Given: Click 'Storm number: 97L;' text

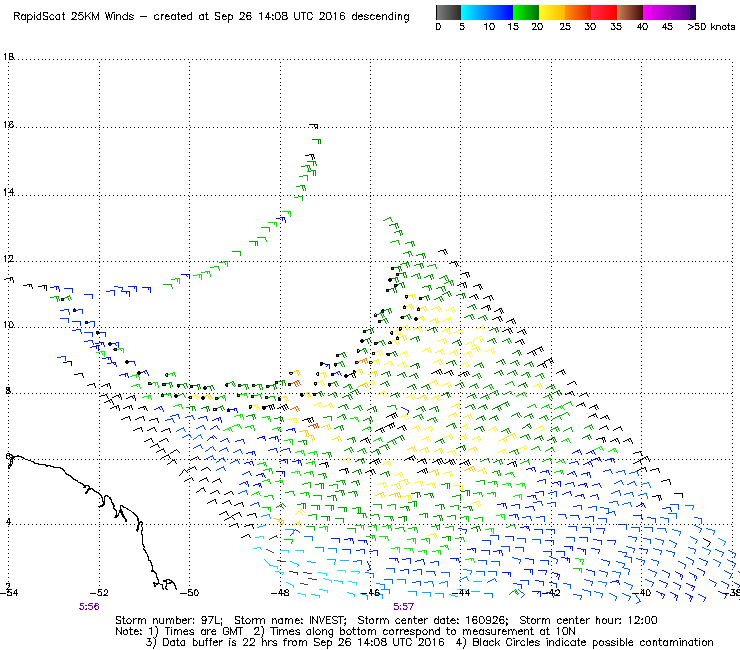Looking at the screenshot, I should coord(168,620).
